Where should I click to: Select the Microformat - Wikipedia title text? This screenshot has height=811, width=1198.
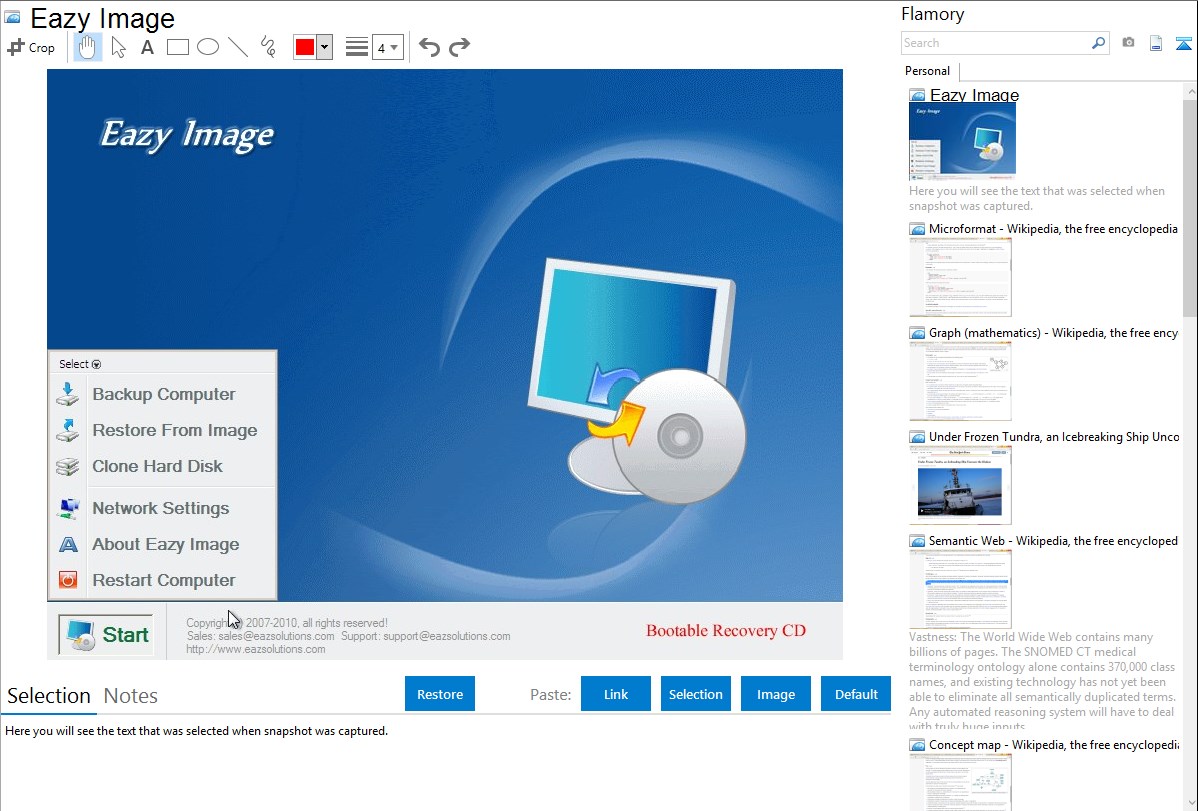(1053, 229)
